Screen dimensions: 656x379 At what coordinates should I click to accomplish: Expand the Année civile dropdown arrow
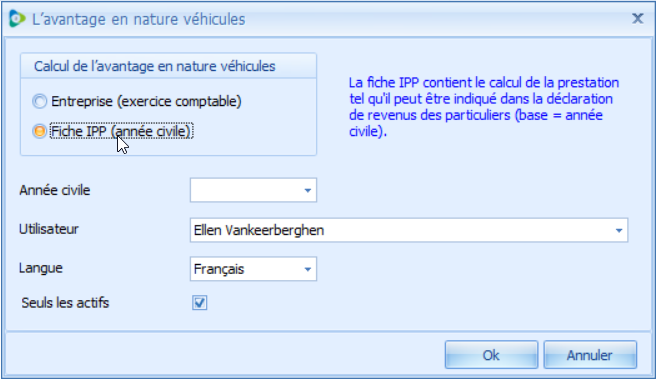[x=308, y=190]
